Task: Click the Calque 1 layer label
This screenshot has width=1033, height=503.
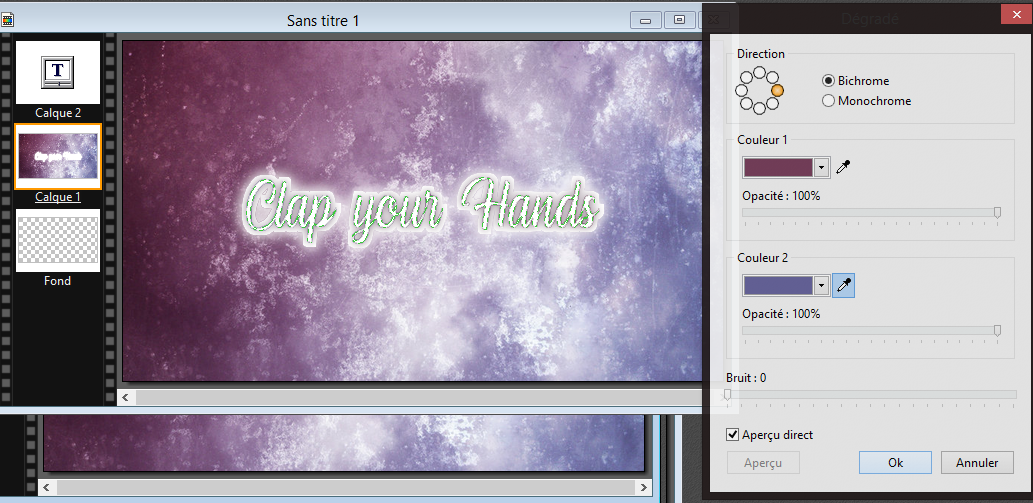Action: [x=58, y=197]
